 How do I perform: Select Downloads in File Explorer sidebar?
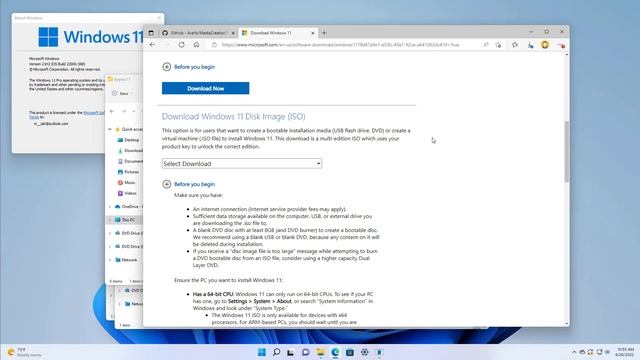[x=130, y=151]
